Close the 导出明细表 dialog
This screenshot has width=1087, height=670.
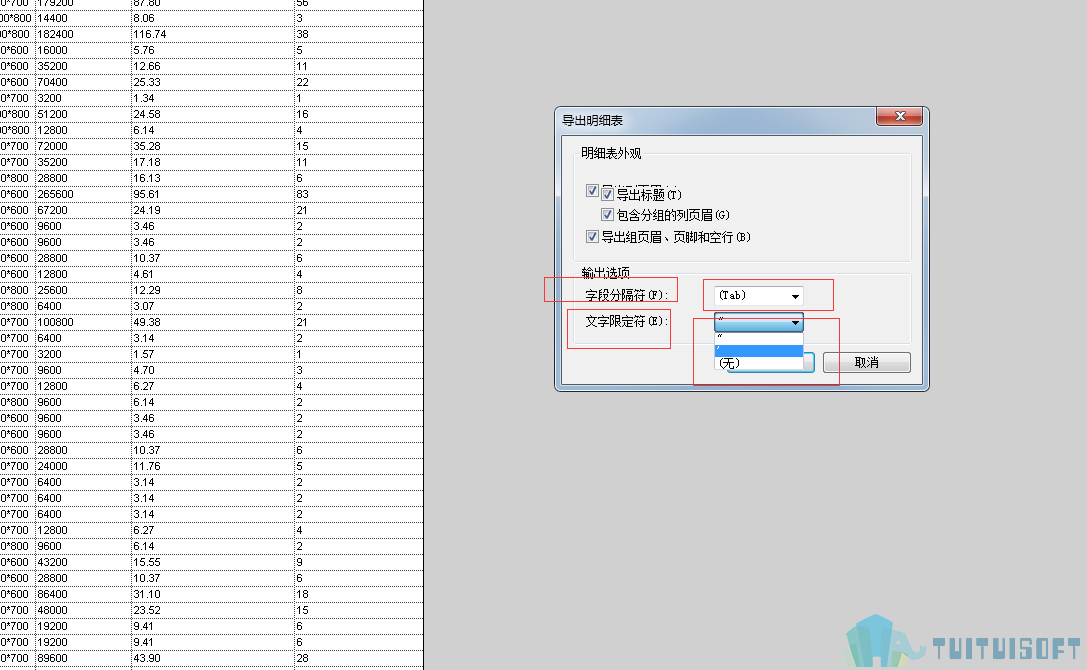899,116
